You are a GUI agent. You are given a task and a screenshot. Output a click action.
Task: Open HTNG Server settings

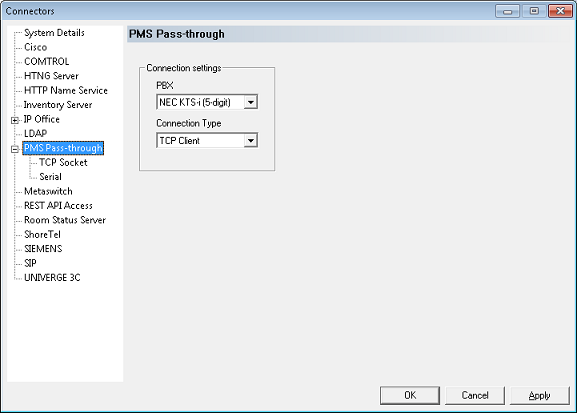coord(51,76)
